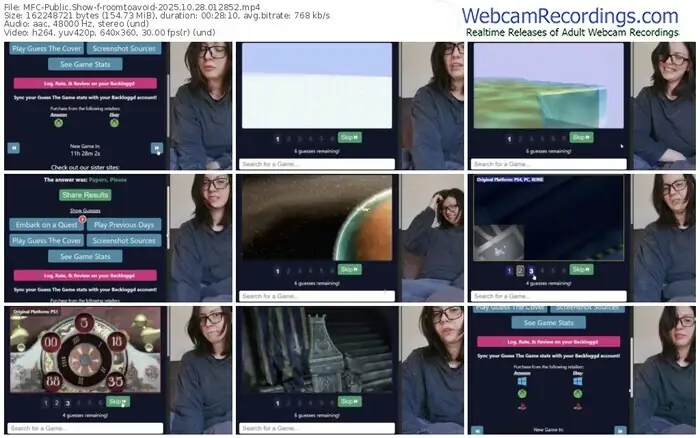Click See Game Stats in the top-left thumbnail
The image size is (700, 438).
(85, 64)
